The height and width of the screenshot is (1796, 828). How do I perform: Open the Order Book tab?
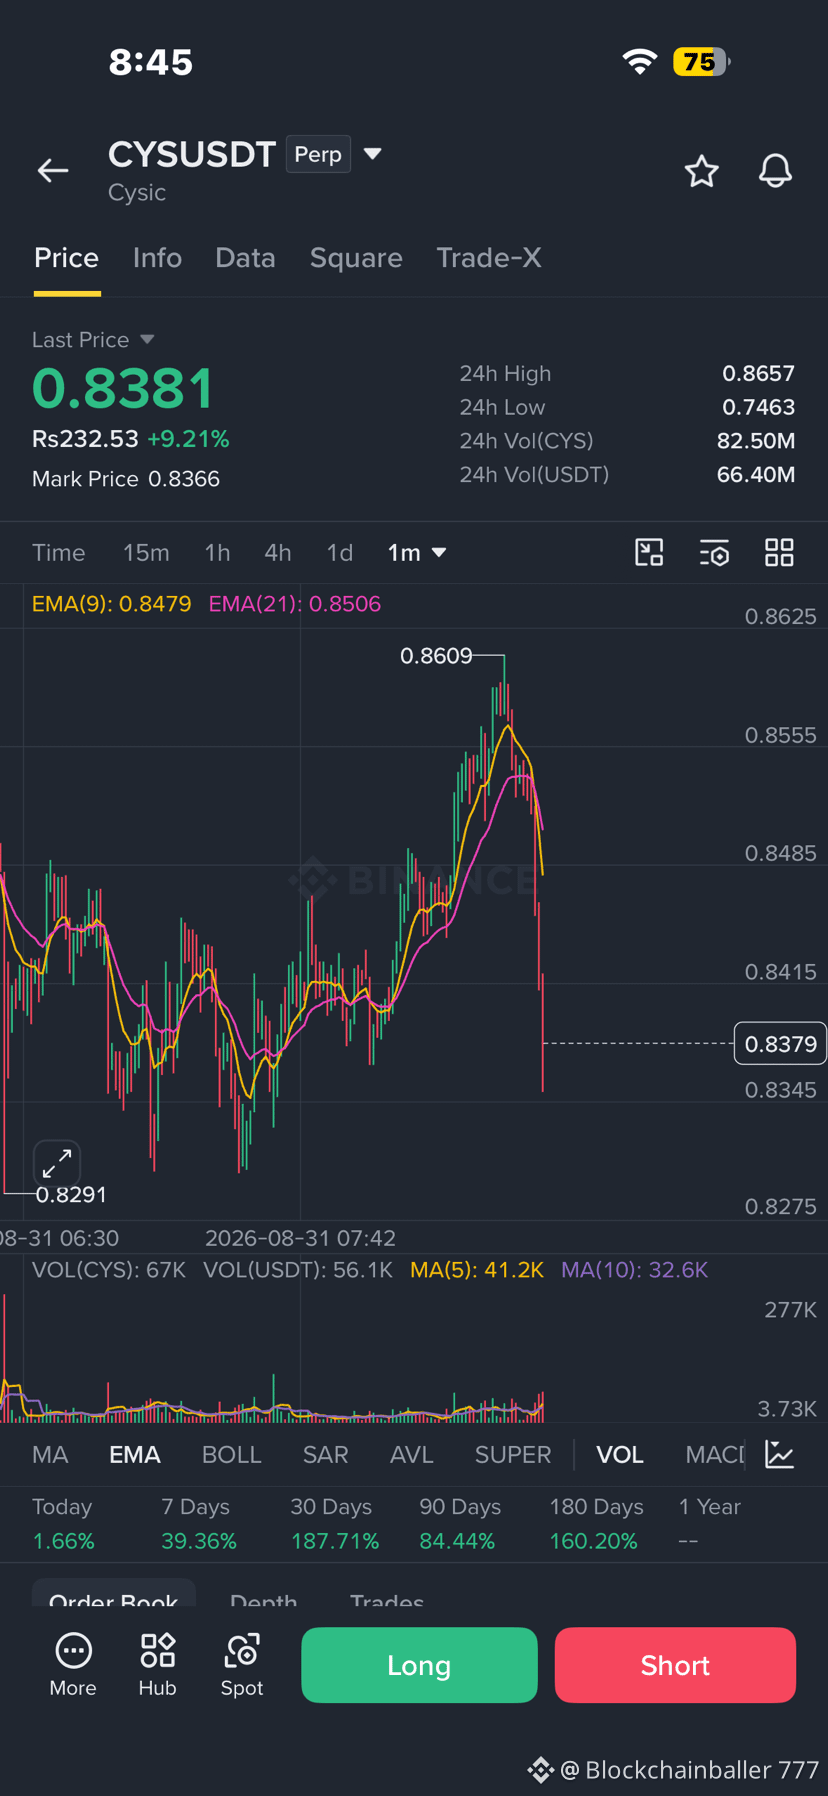(x=114, y=1596)
